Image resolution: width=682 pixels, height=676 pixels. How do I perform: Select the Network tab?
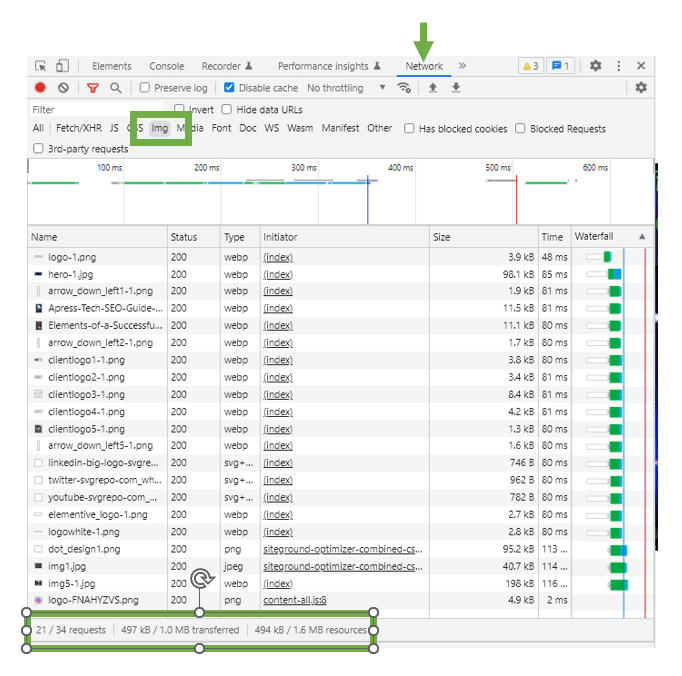(424, 66)
